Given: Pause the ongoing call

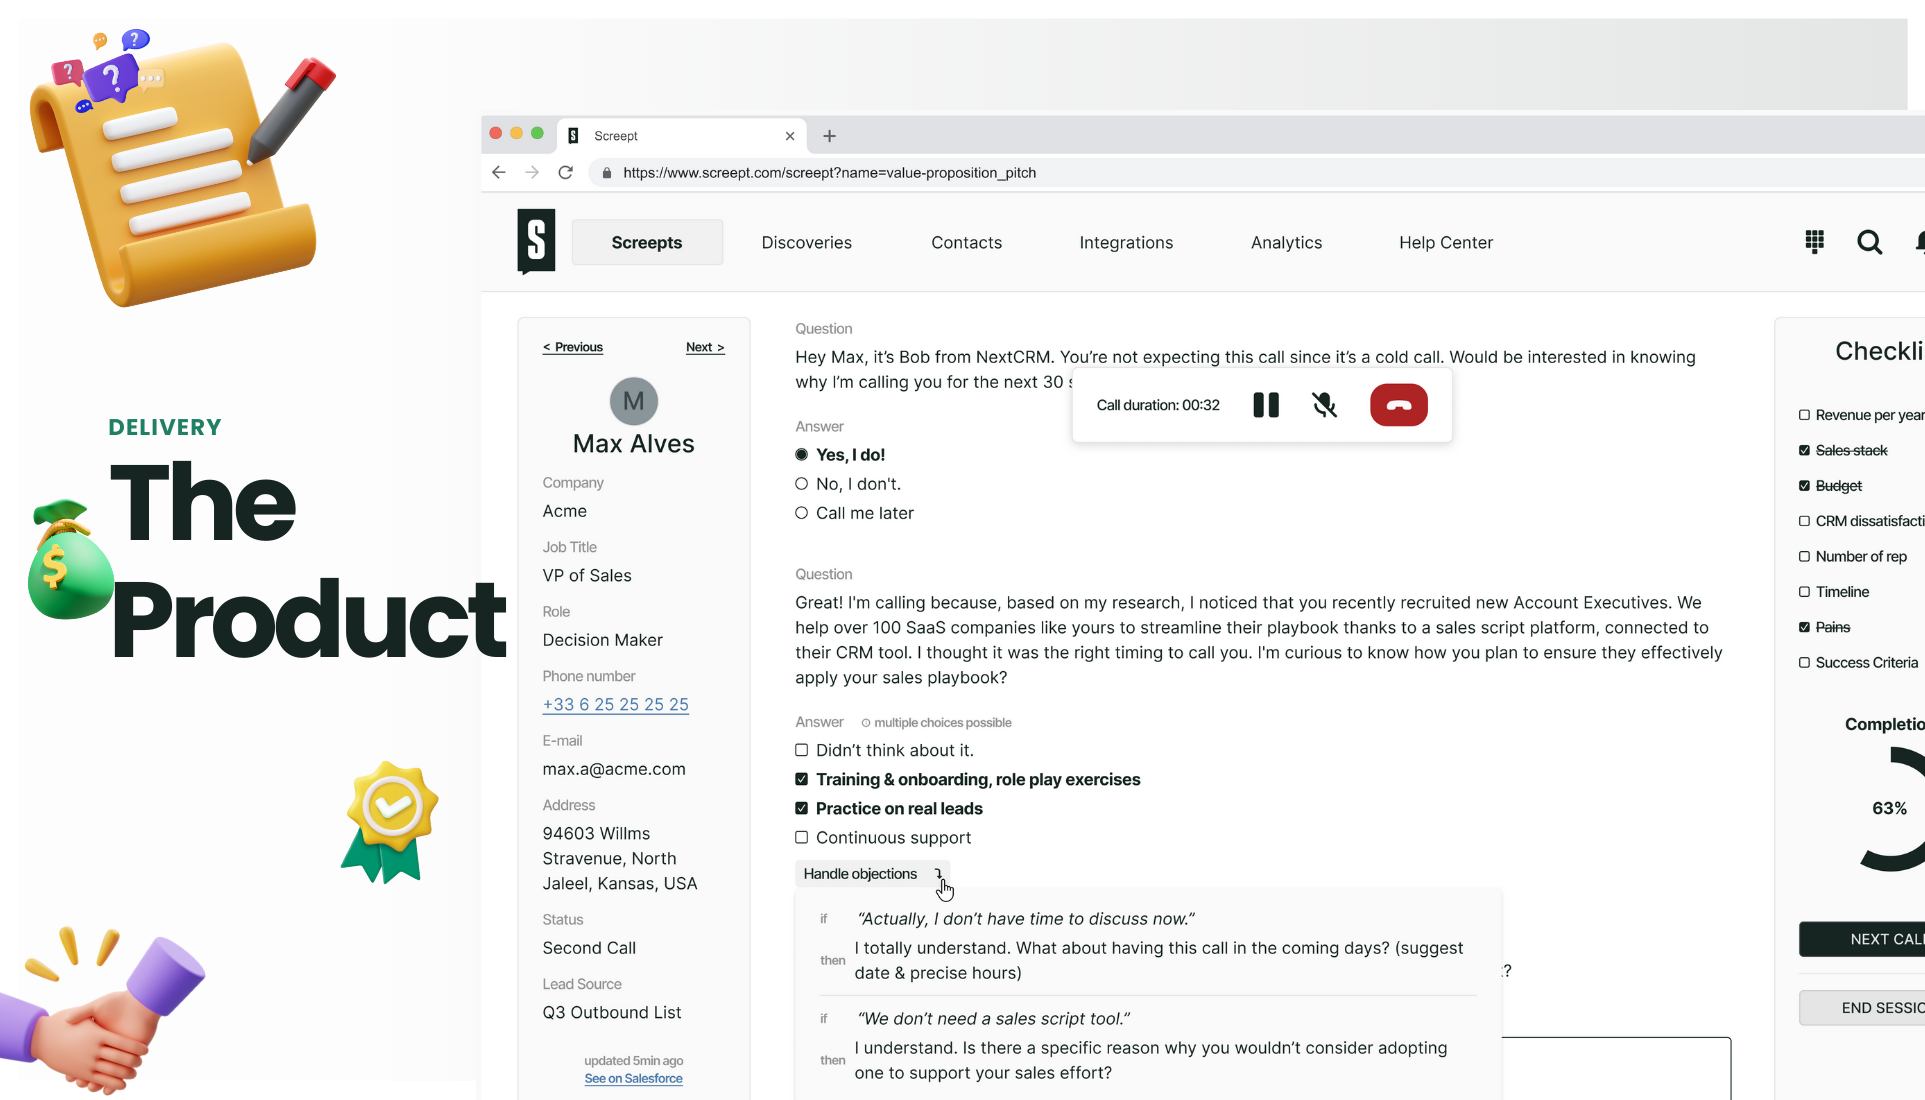Looking at the screenshot, I should [x=1265, y=405].
